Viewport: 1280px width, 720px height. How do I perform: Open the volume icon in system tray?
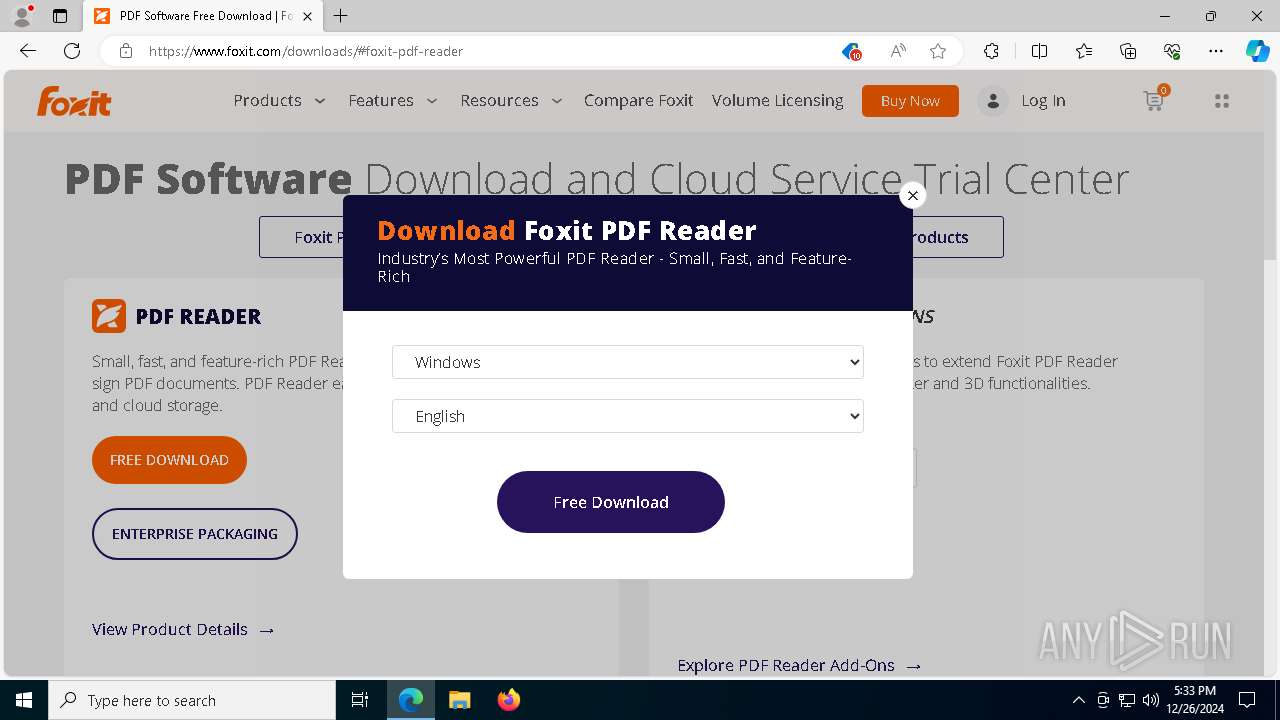point(1151,700)
